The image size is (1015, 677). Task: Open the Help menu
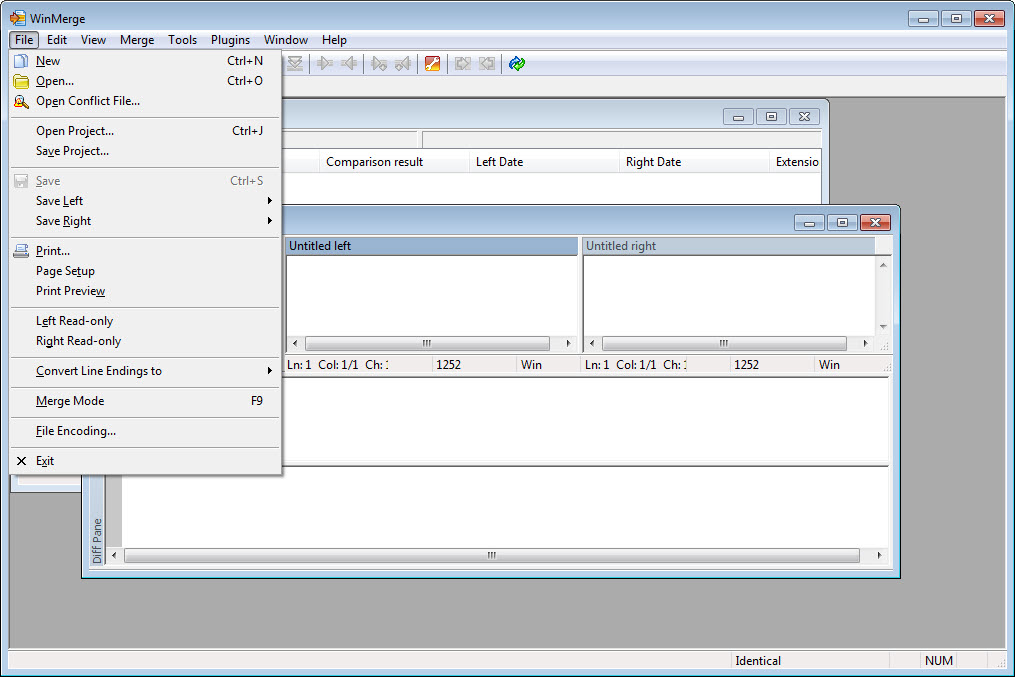pyautogui.click(x=334, y=39)
